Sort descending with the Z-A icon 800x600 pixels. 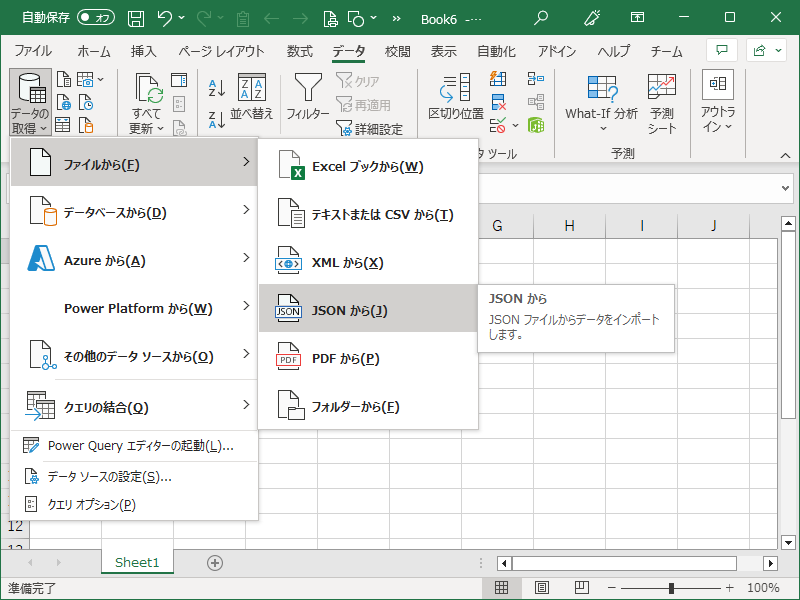coord(217,119)
